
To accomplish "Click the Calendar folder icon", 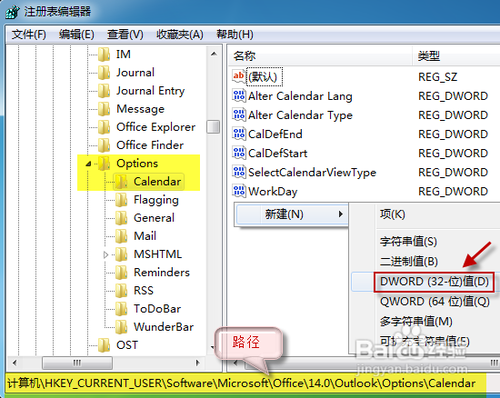I will pos(121,182).
